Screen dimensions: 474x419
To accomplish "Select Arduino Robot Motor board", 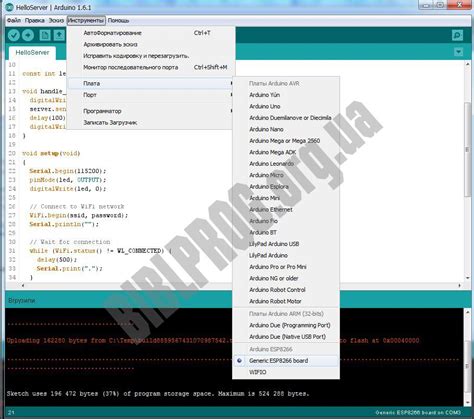I will pyautogui.click(x=286, y=301).
